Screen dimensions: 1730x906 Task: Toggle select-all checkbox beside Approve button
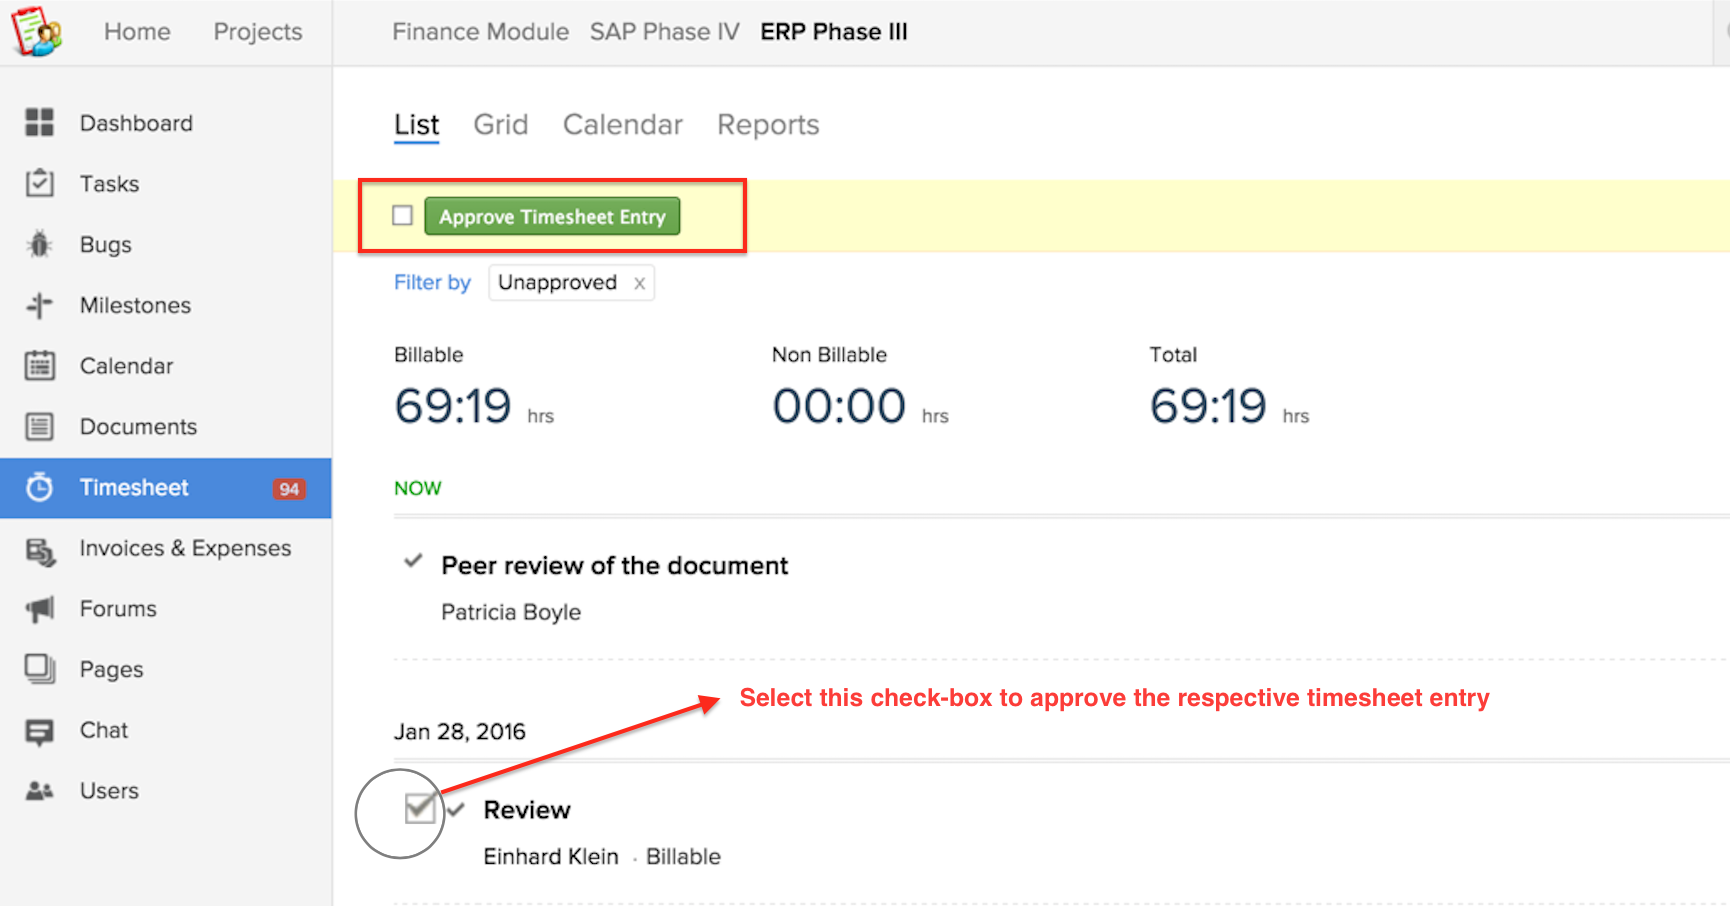pos(402,215)
